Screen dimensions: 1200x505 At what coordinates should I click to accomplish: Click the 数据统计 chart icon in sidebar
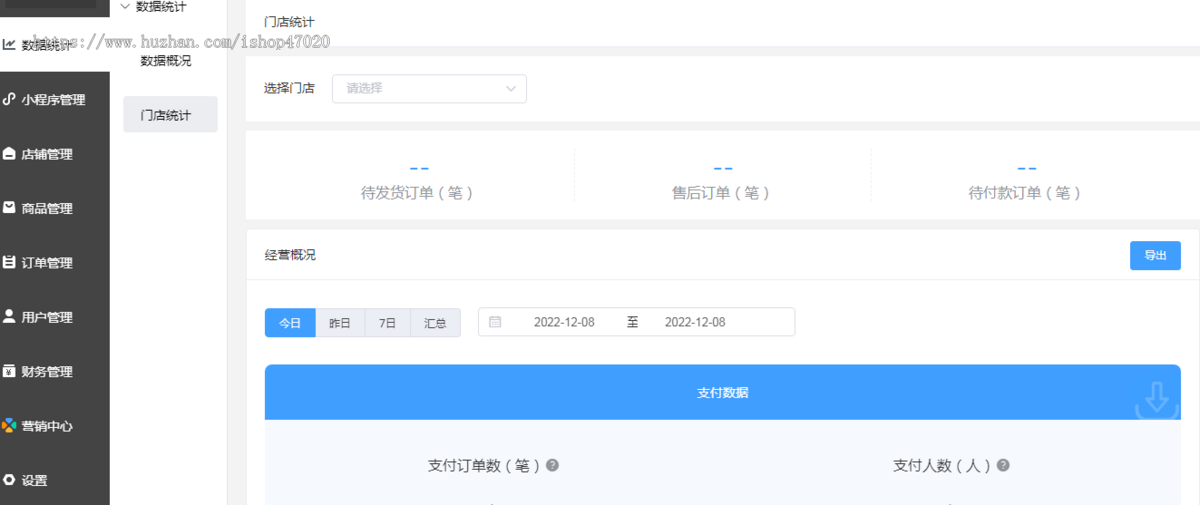click(x=9, y=45)
